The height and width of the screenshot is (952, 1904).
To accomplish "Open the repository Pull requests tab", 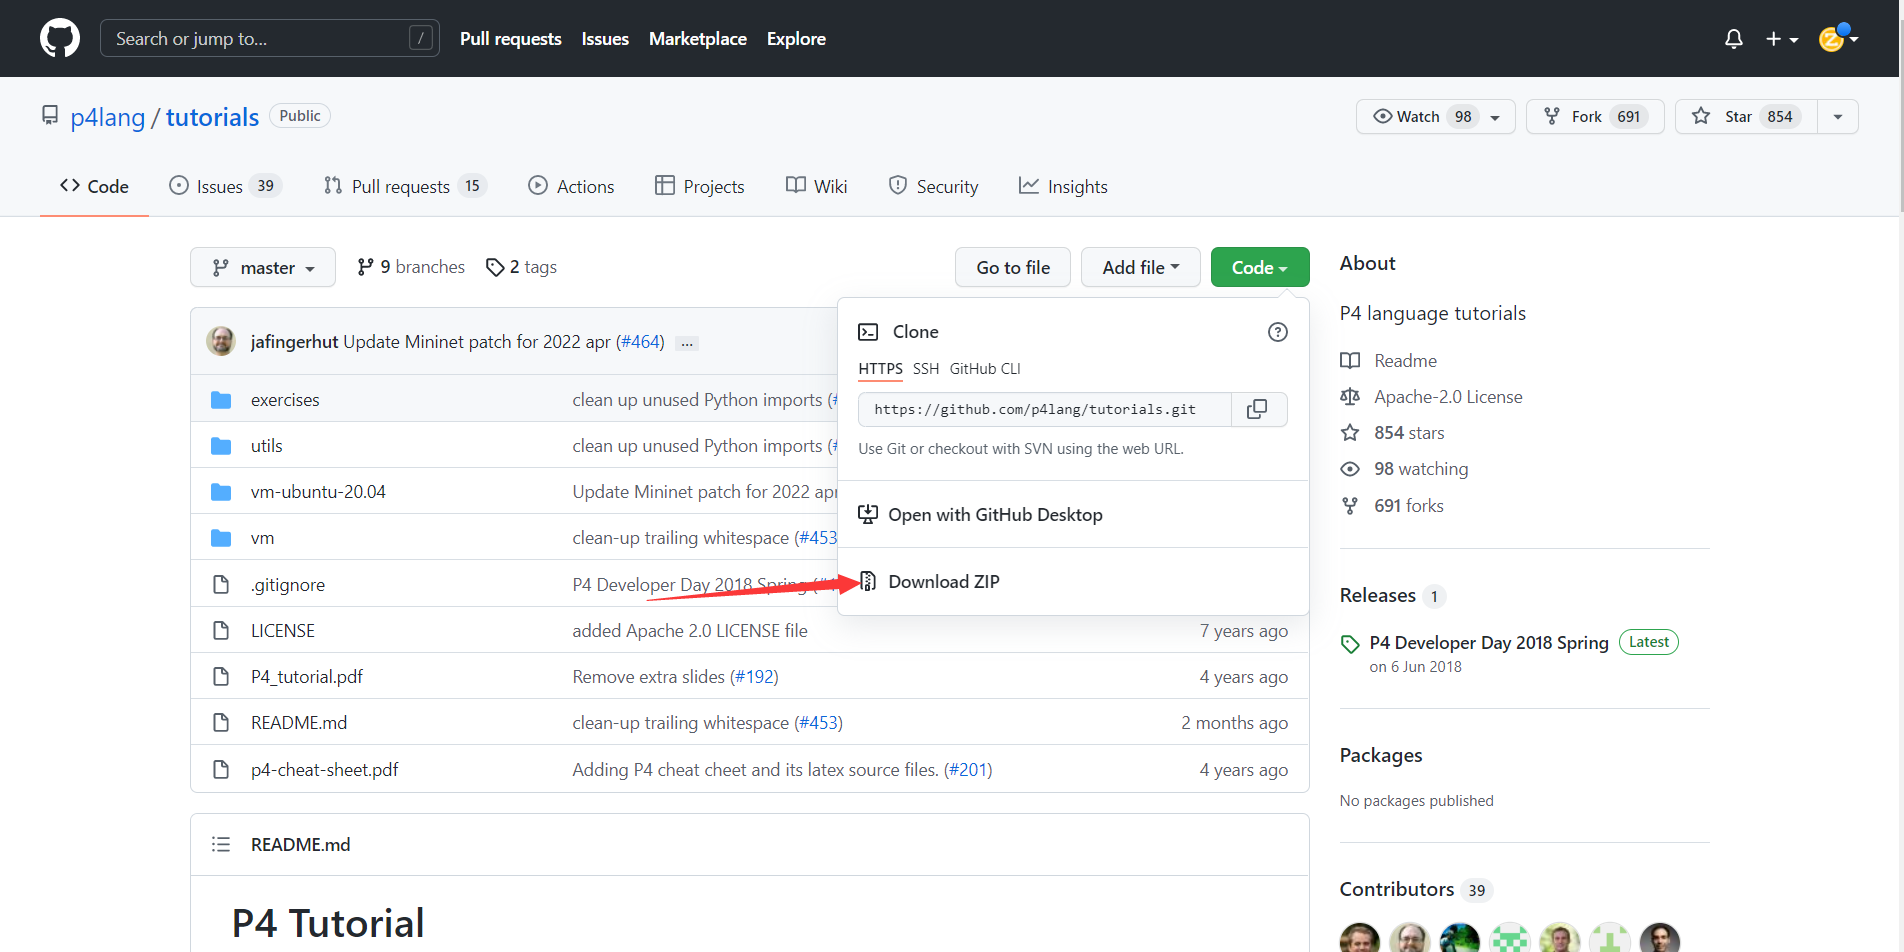I will pos(404,186).
